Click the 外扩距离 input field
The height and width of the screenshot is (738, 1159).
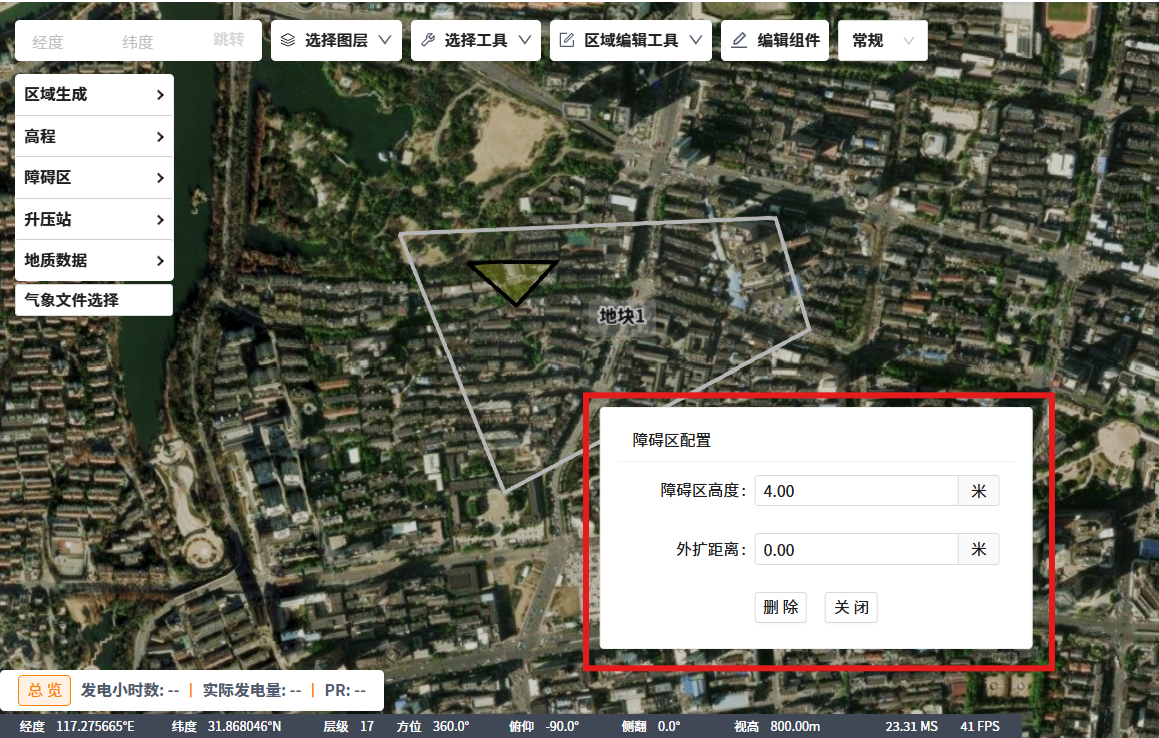[x=856, y=550]
